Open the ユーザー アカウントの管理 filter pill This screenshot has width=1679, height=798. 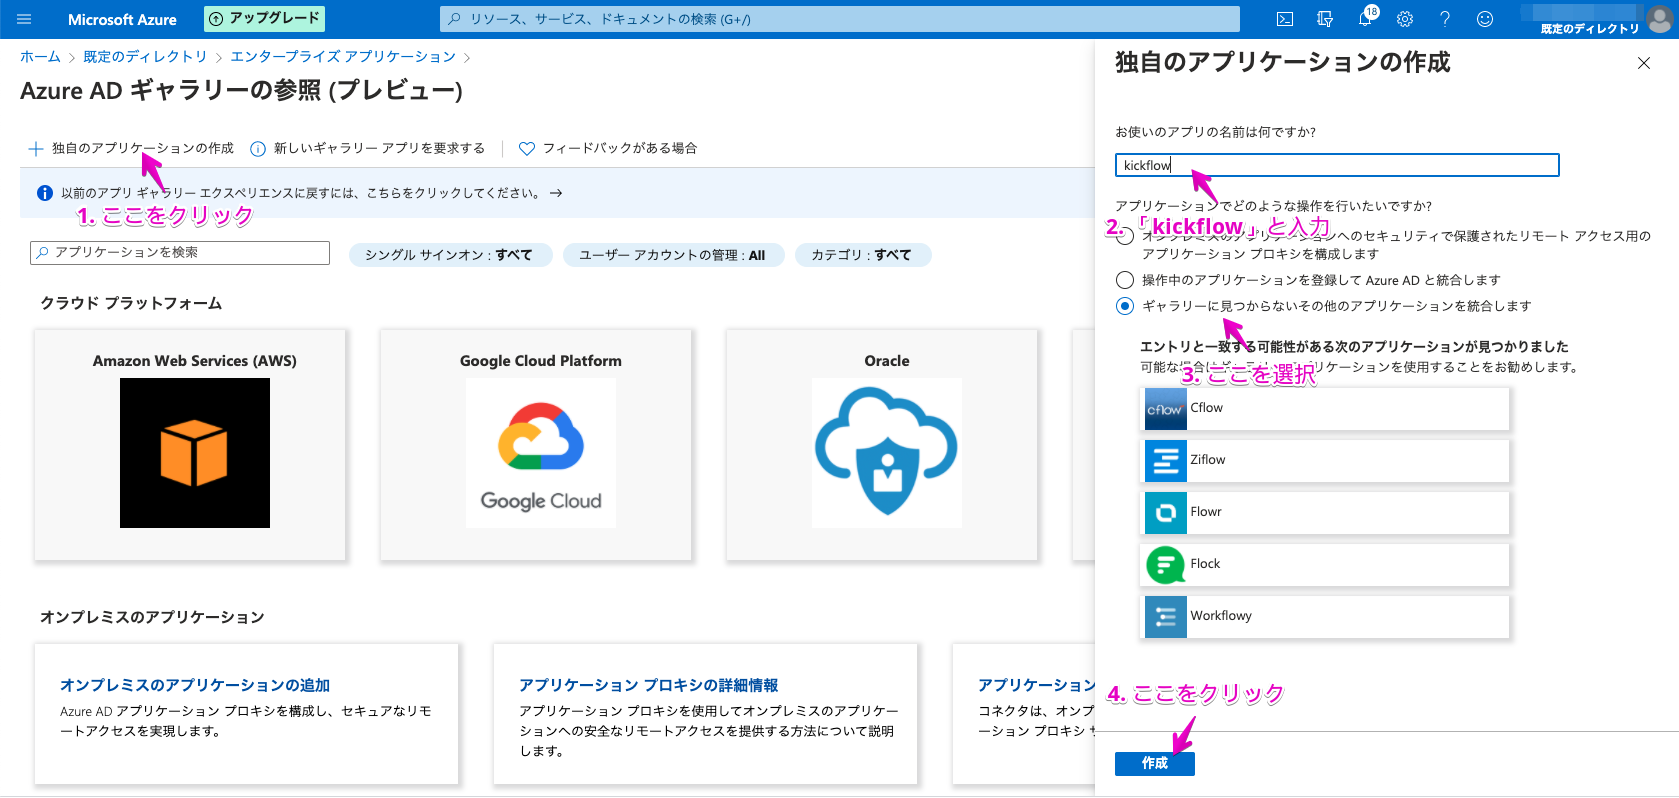pos(673,255)
